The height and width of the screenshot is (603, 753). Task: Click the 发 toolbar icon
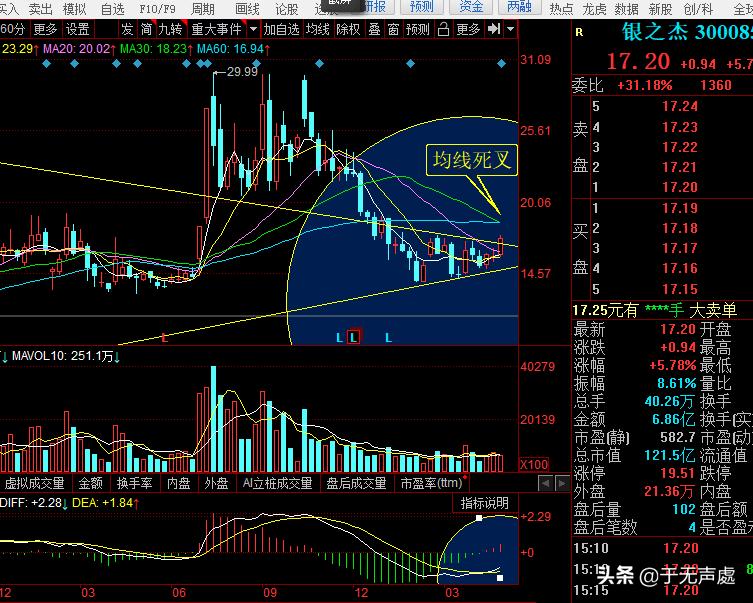click(x=127, y=29)
